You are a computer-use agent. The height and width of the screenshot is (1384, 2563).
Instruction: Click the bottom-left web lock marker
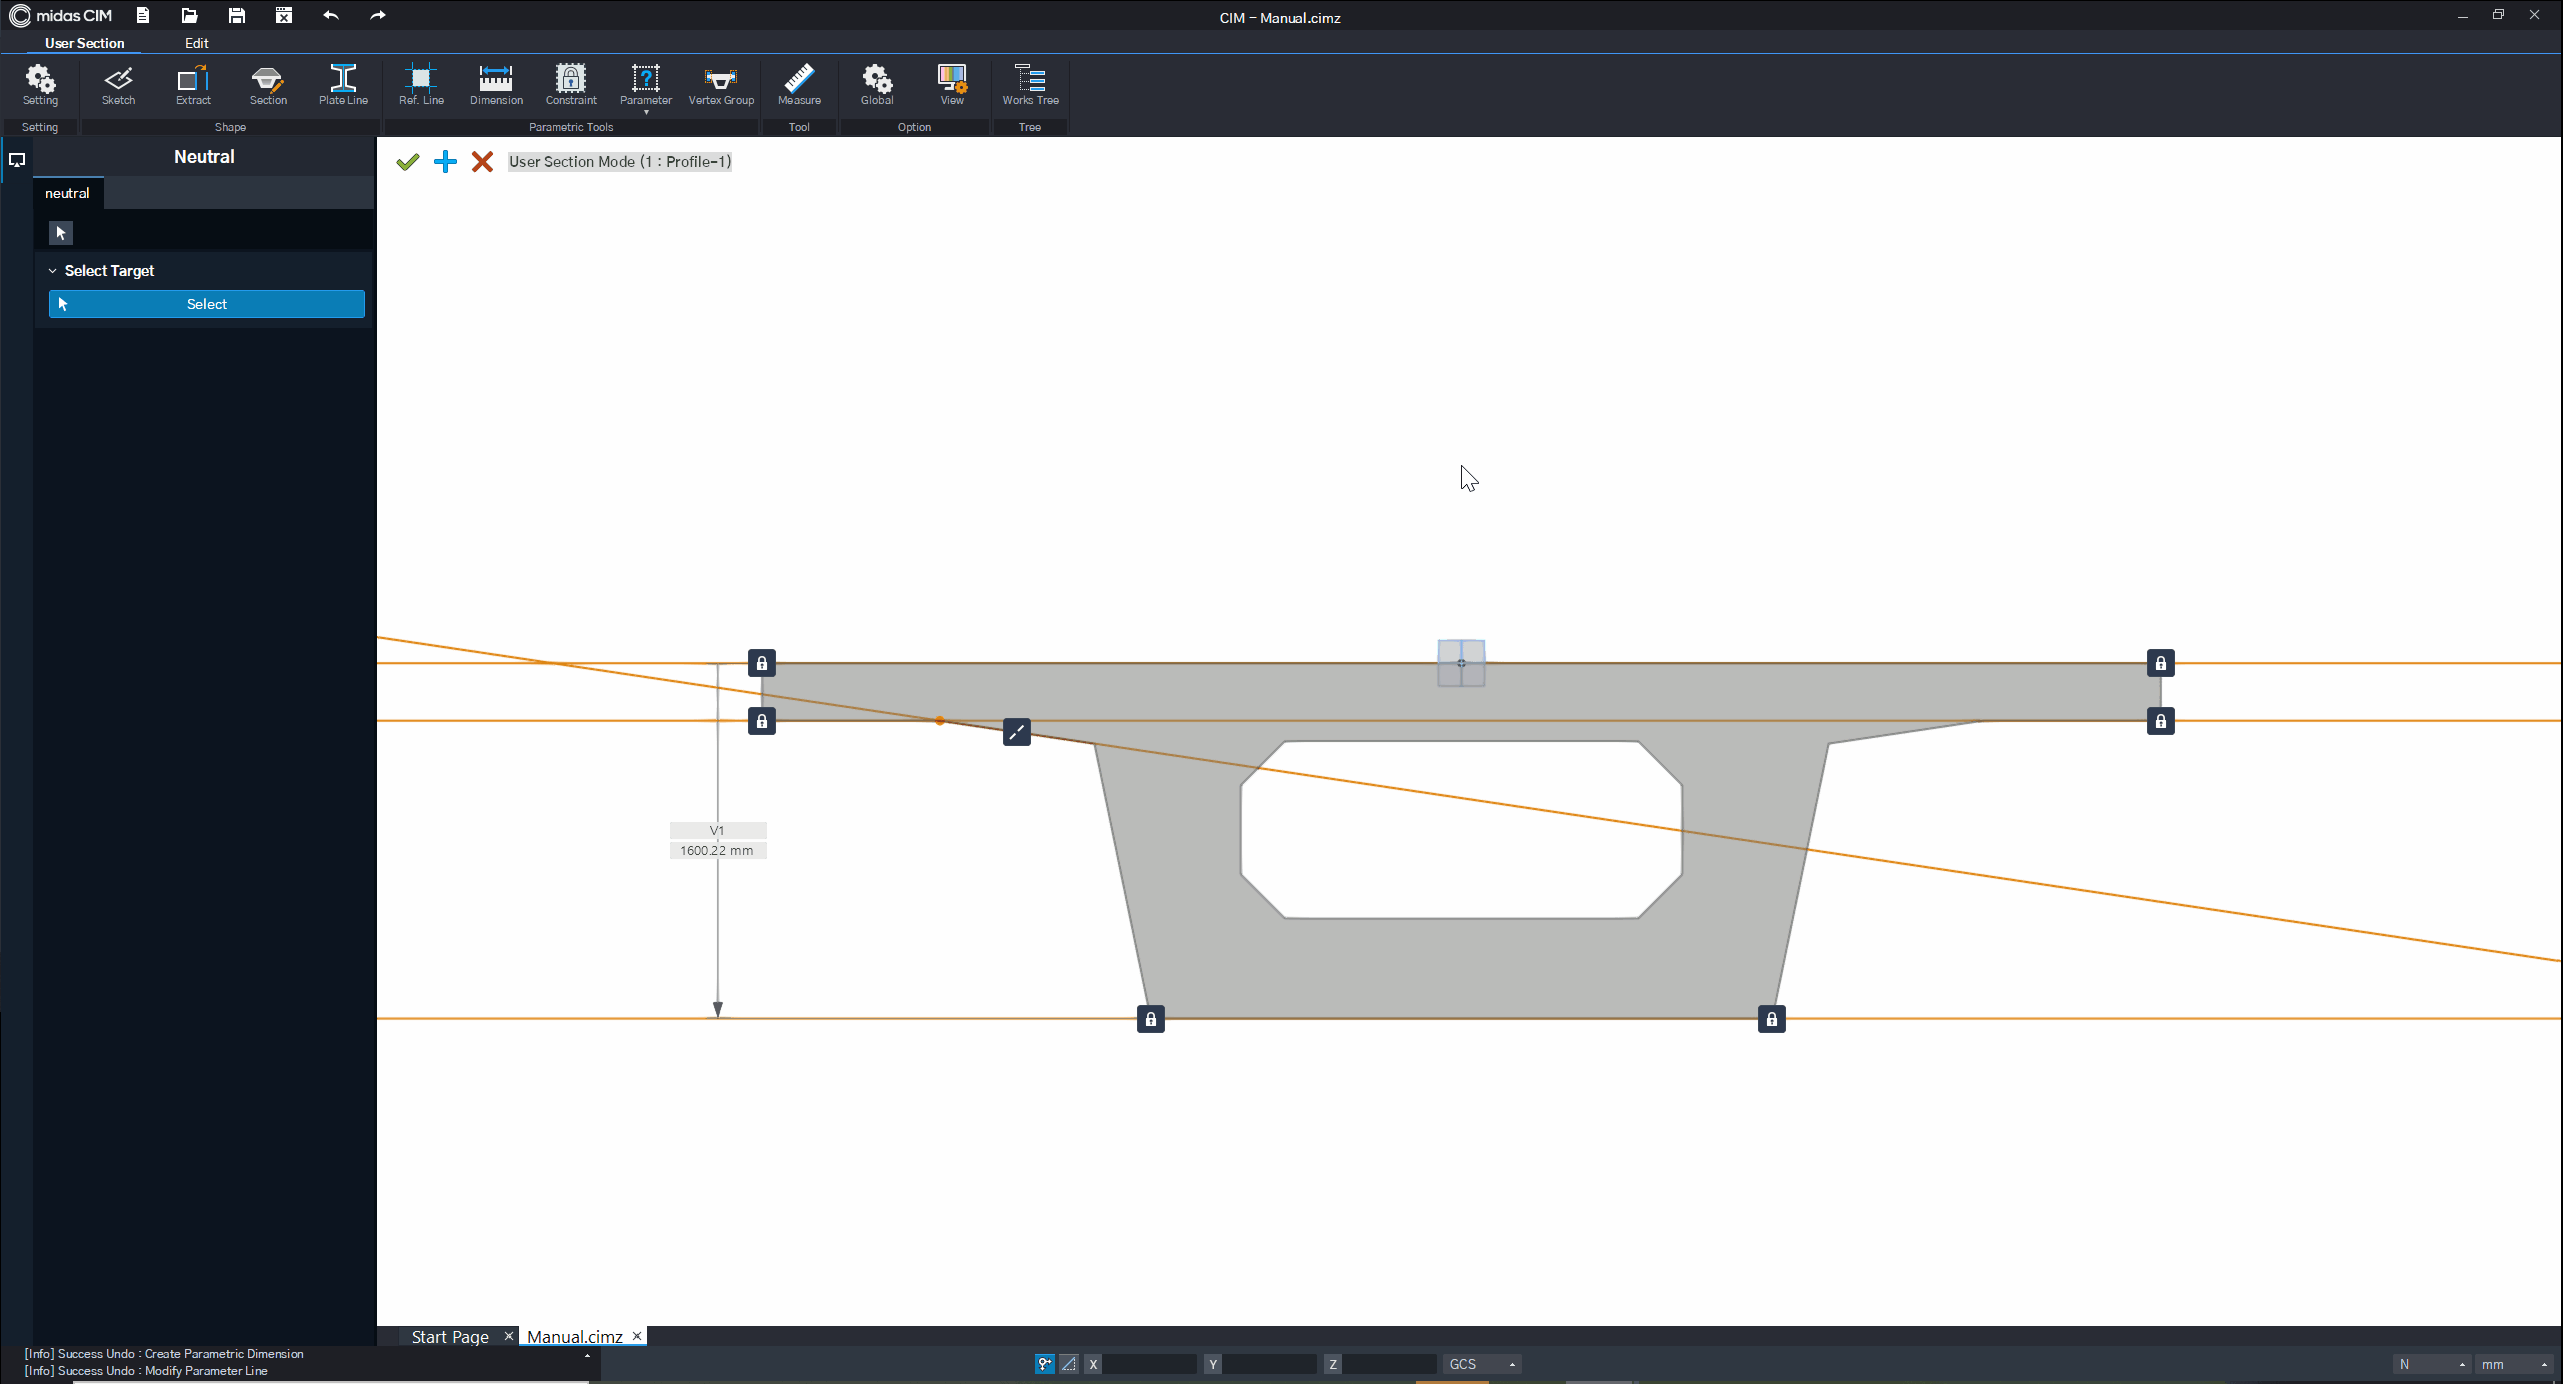[1151, 1019]
